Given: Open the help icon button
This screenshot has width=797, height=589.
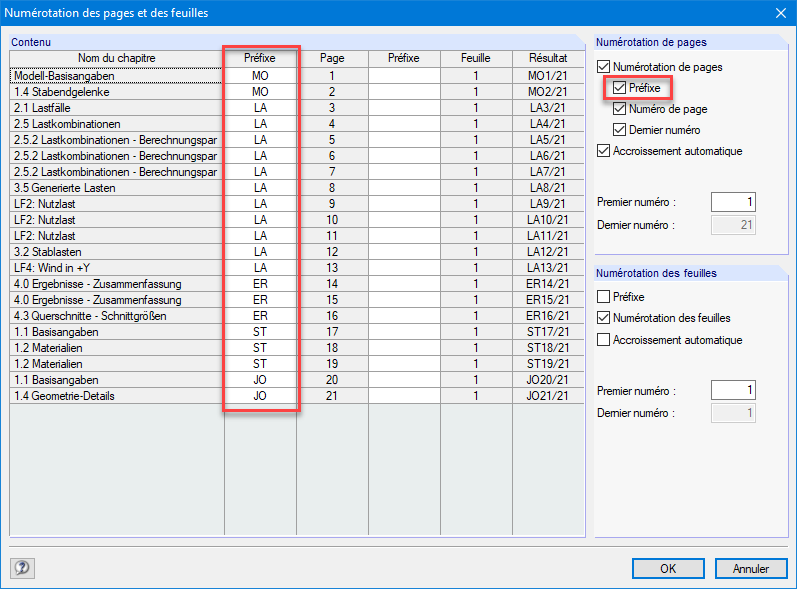Looking at the screenshot, I should (x=22, y=568).
